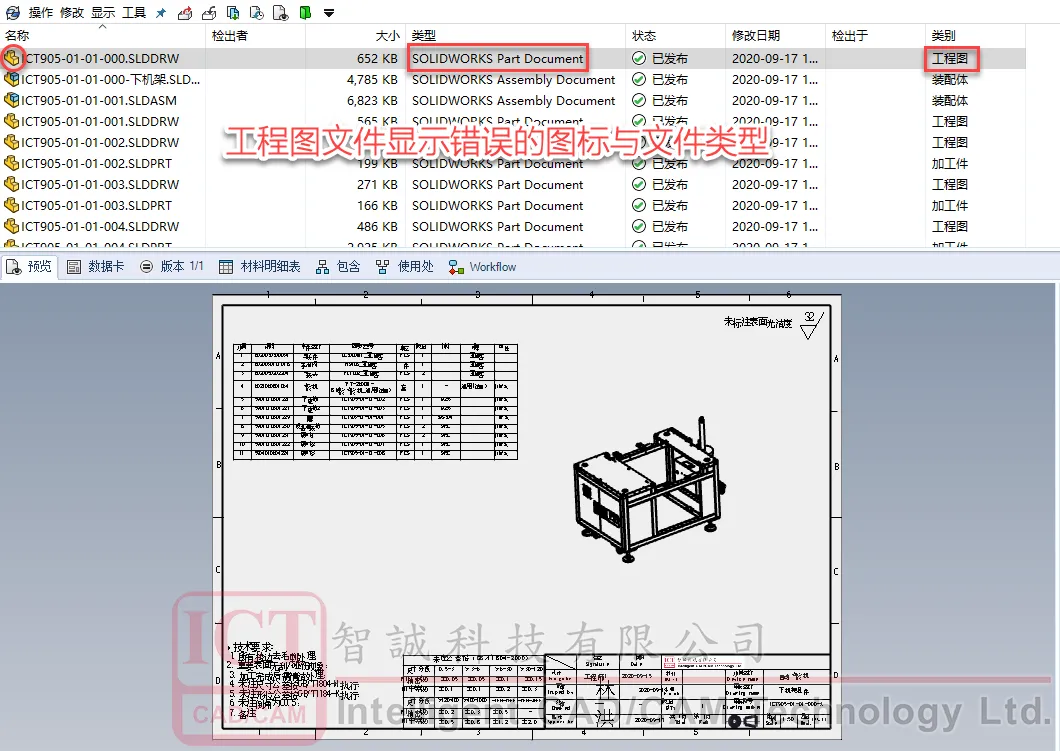Sort files by the 大小 column header
1060x751 pixels.
(387, 36)
